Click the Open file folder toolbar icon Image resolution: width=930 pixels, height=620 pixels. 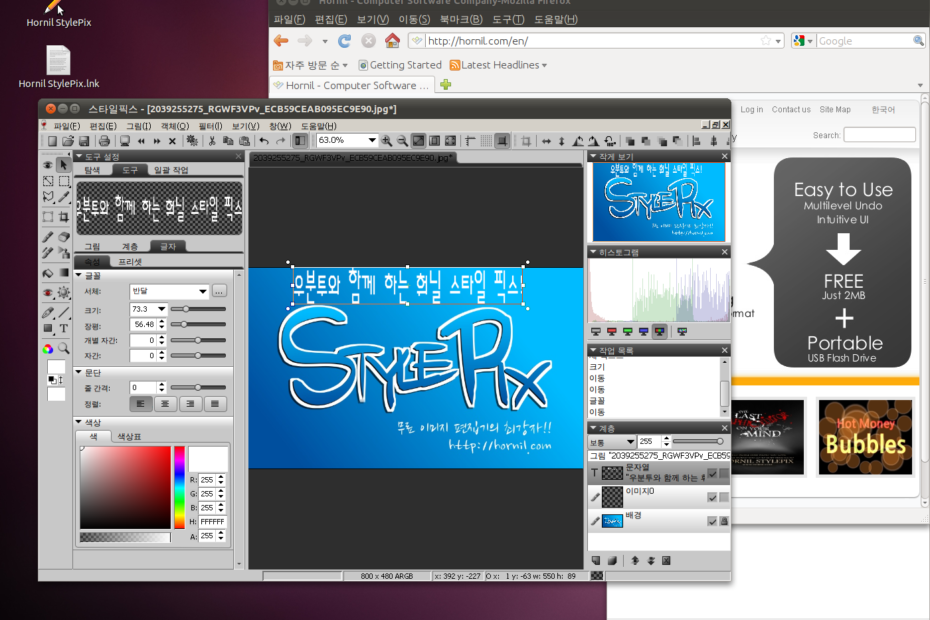[68, 141]
